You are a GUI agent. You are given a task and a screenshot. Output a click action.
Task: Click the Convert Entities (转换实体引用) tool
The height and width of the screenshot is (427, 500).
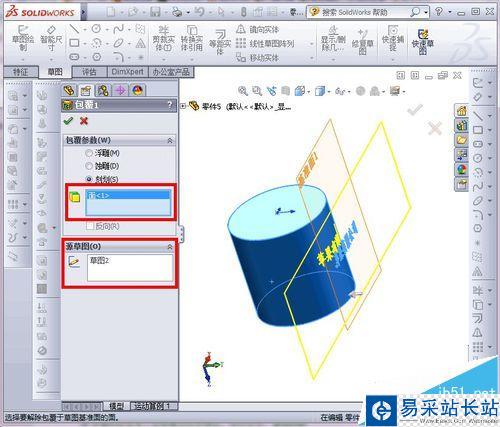click(x=192, y=39)
